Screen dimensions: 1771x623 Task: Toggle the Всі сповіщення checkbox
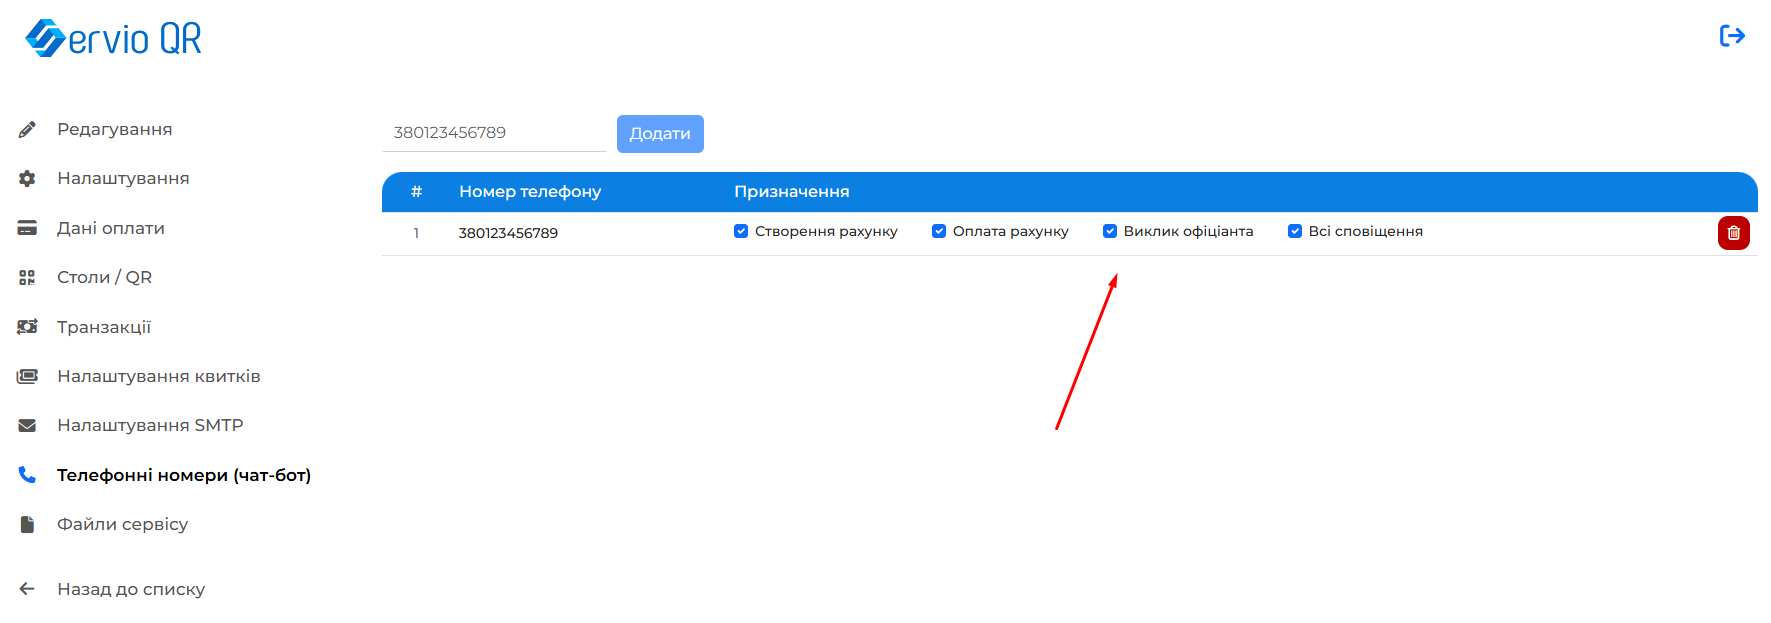pos(1295,231)
